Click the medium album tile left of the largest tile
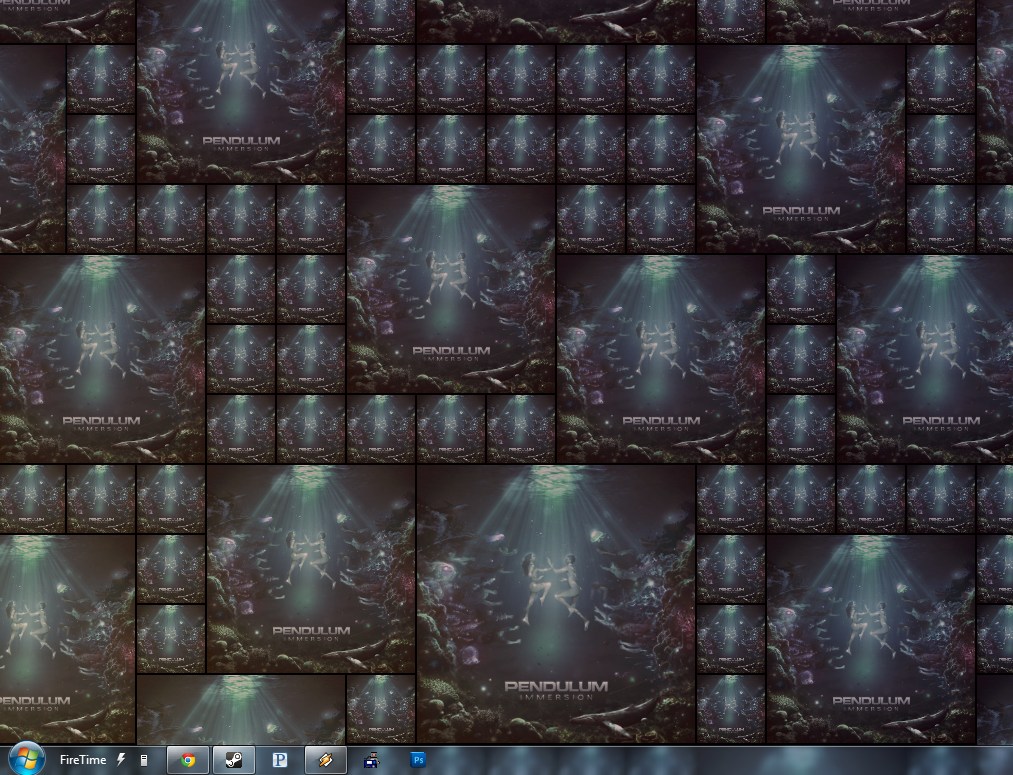The width and height of the screenshot is (1013, 775). point(310,569)
